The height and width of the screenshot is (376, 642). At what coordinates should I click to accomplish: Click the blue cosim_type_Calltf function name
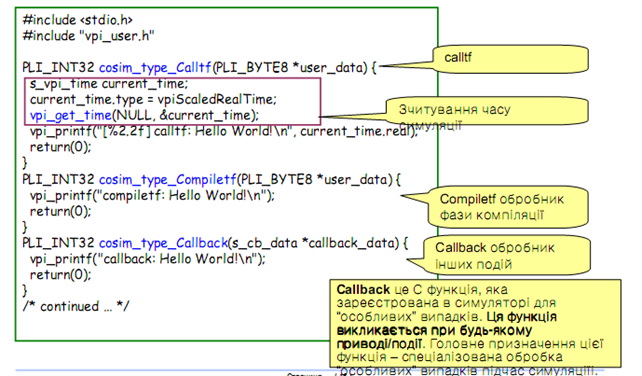click(155, 68)
